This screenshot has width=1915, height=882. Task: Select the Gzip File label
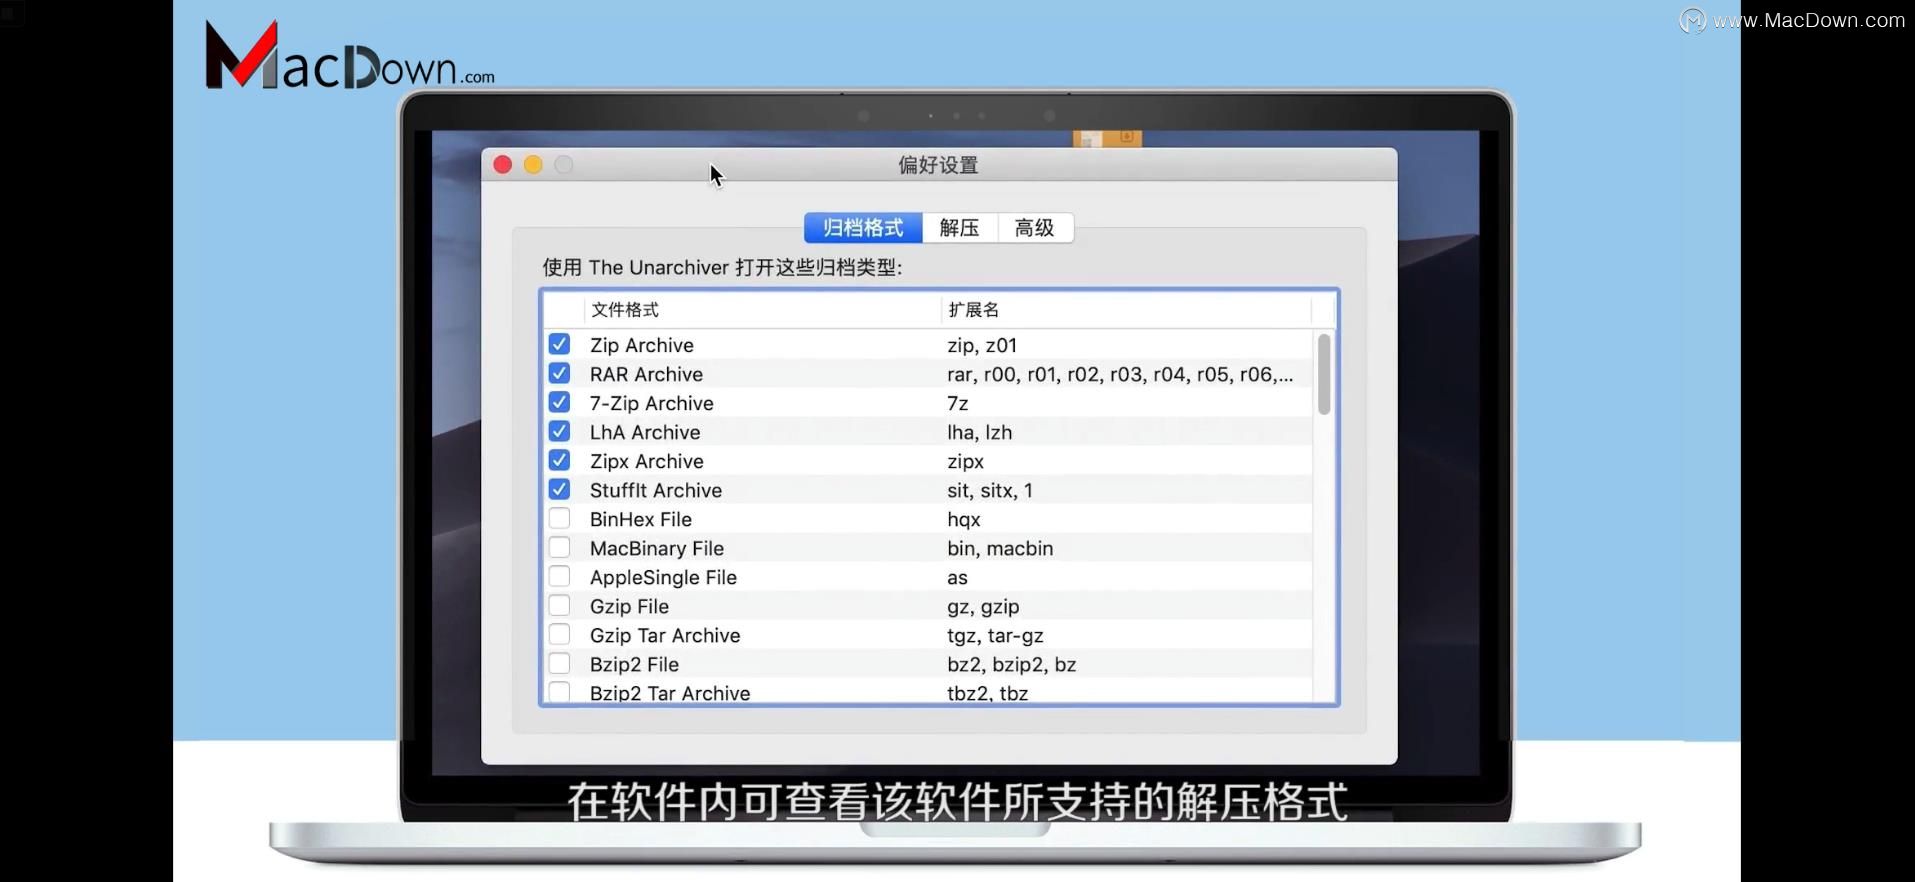click(629, 606)
